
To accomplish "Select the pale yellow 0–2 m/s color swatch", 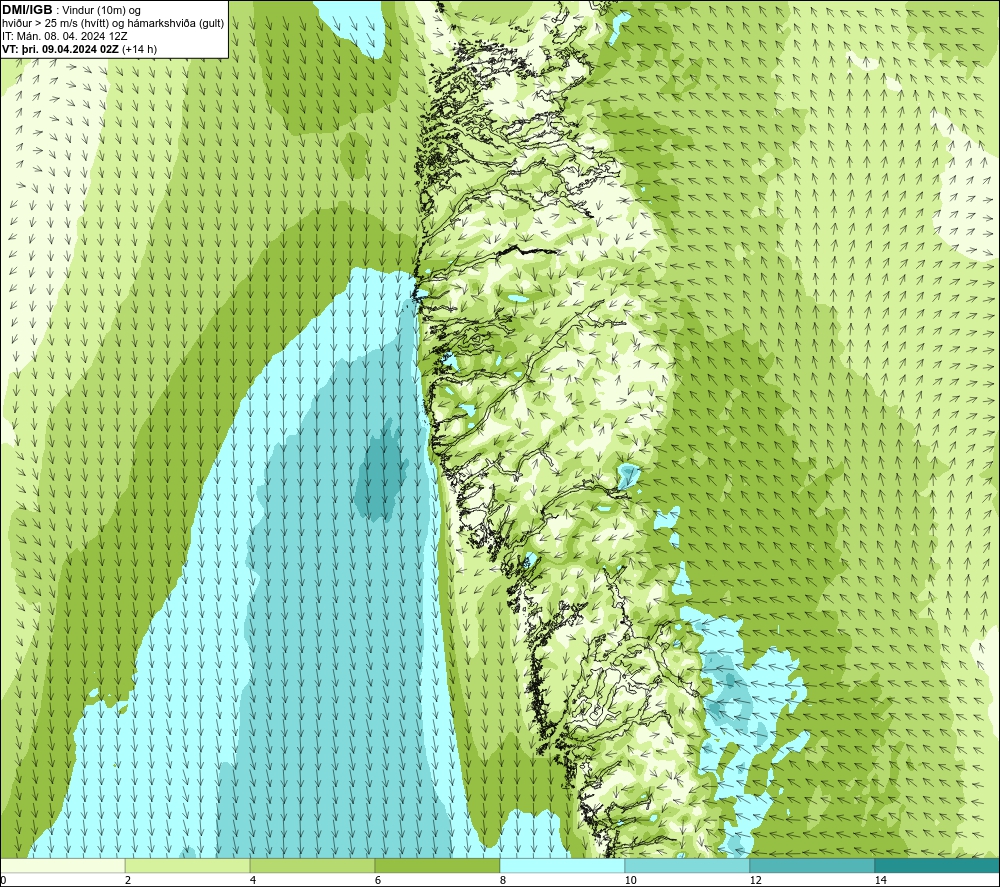I will pyautogui.click(x=62, y=865).
